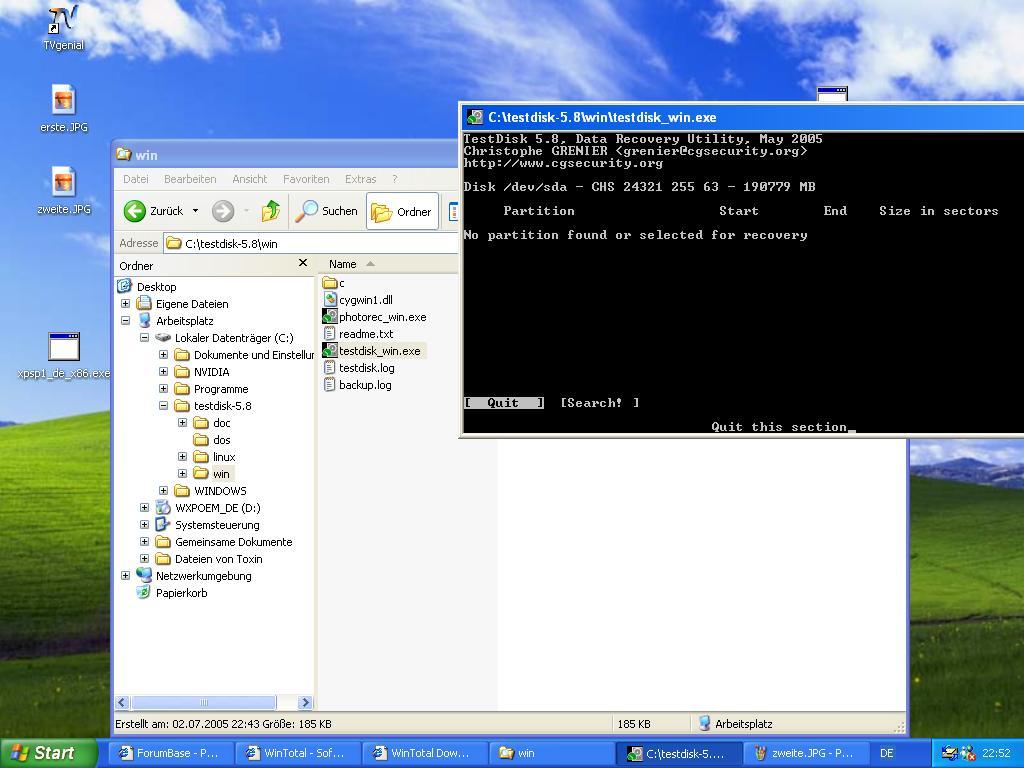Click the folder tree scroll left arrow

coord(122,703)
